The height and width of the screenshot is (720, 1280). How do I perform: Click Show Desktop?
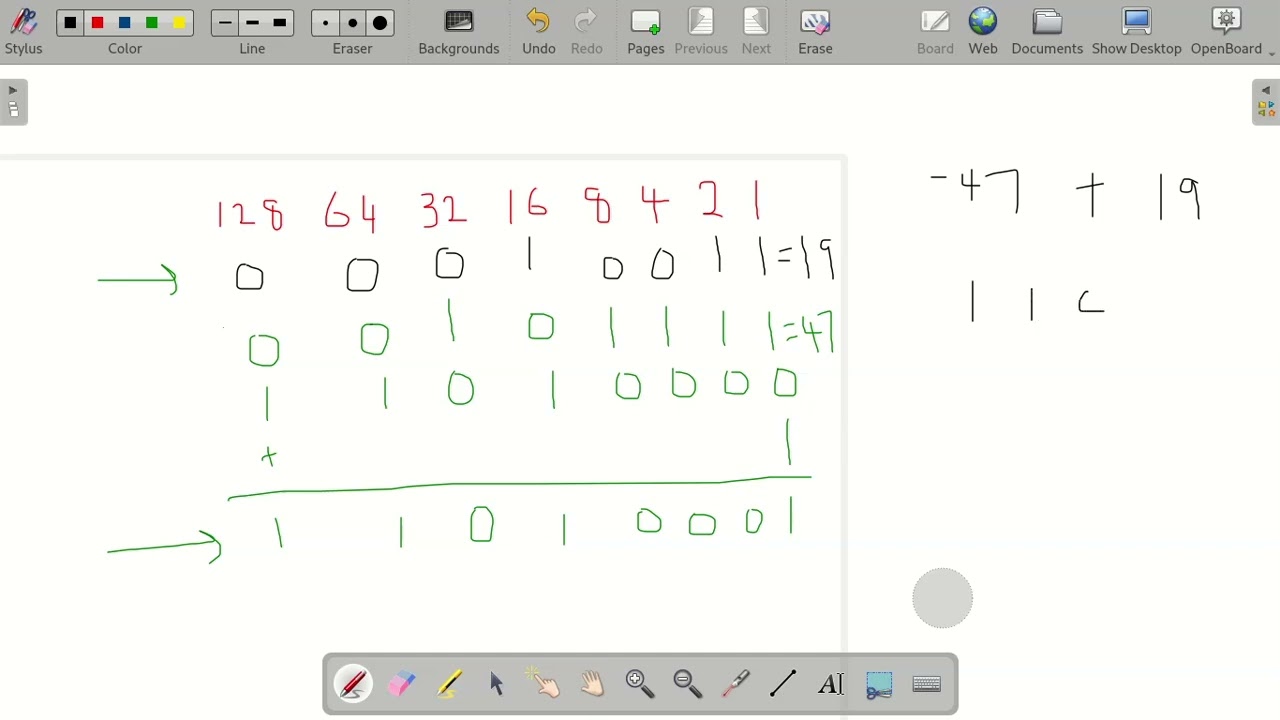[1137, 31]
